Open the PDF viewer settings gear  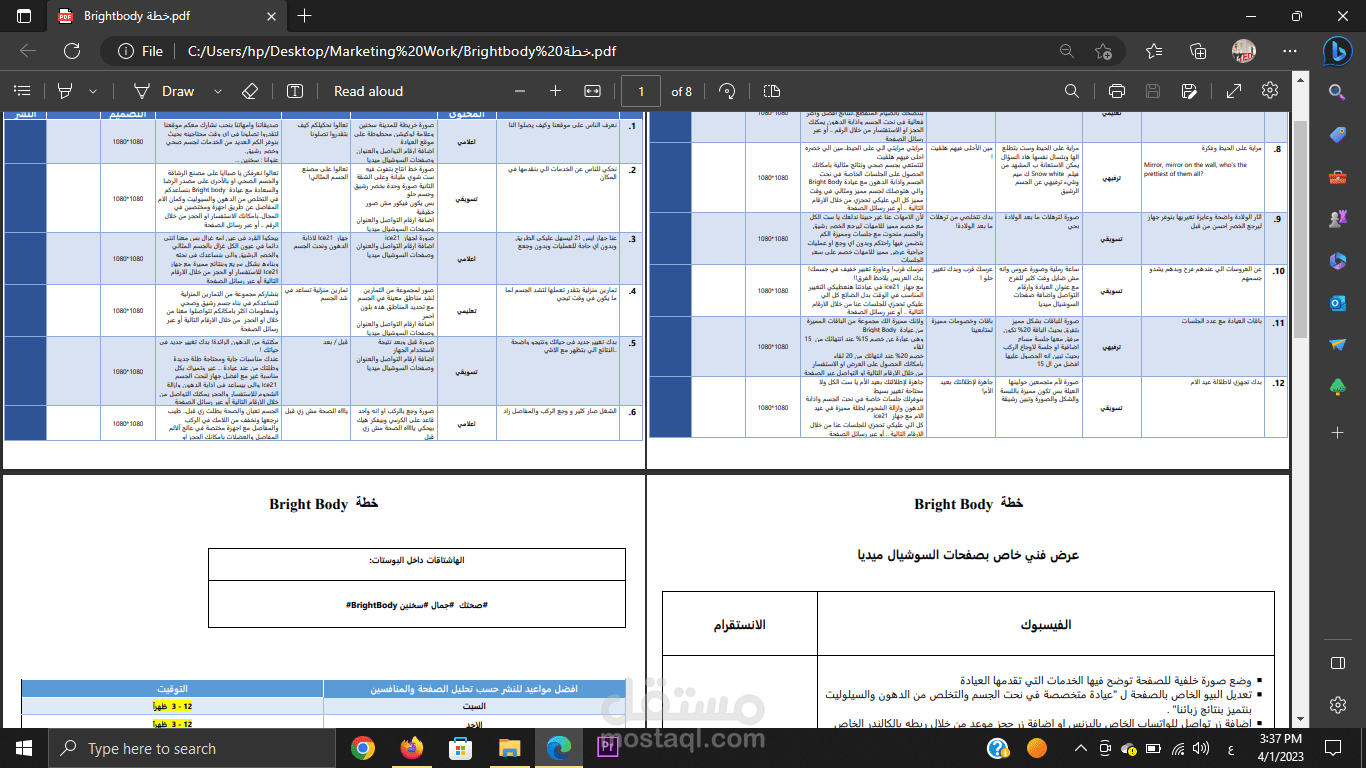(1270, 91)
